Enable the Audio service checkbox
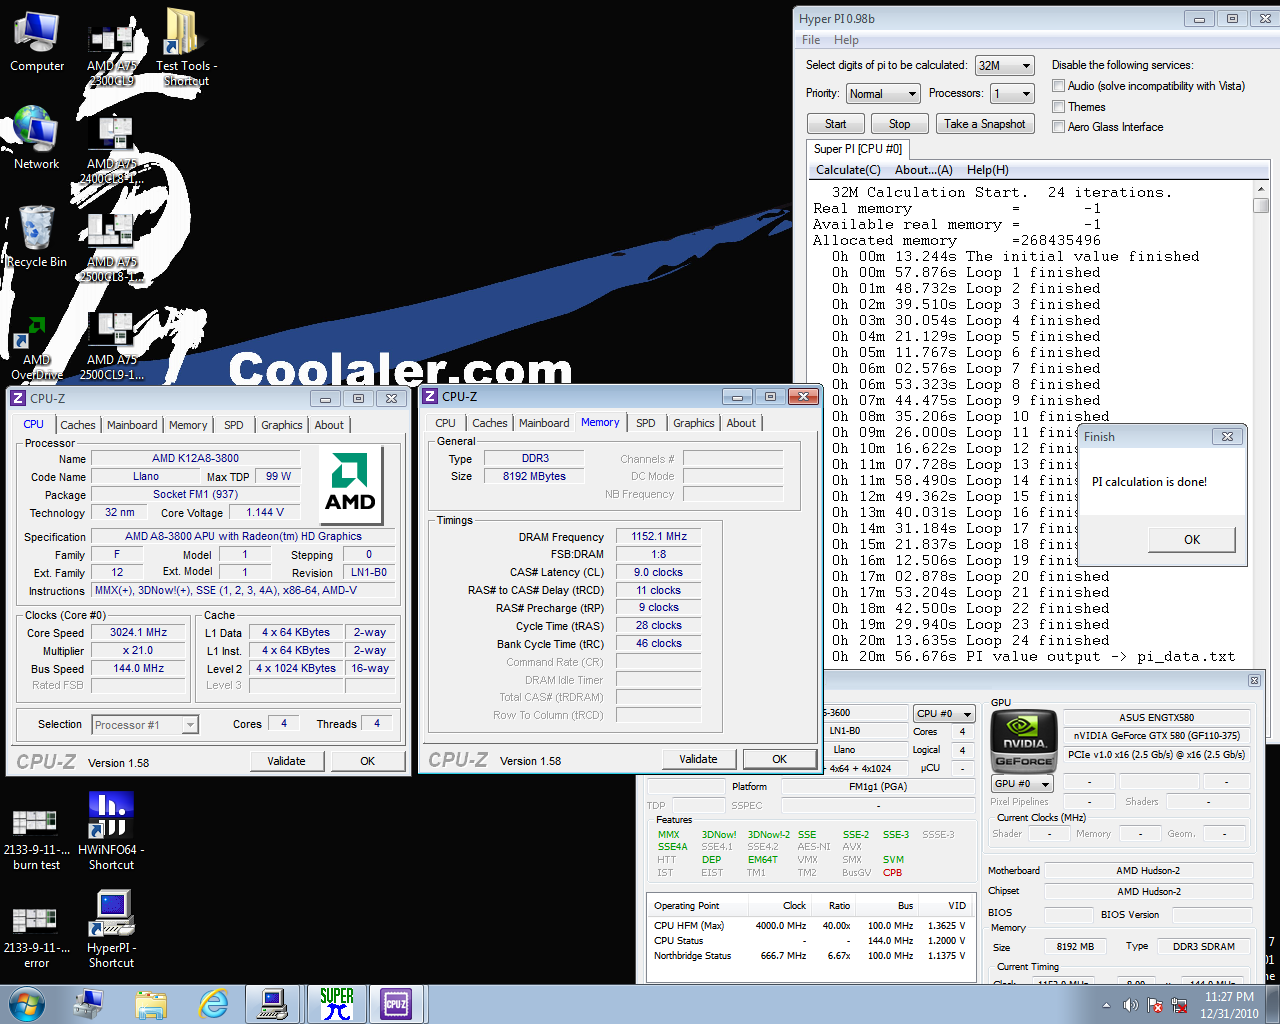Viewport: 1280px width, 1024px height. [1058, 86]
